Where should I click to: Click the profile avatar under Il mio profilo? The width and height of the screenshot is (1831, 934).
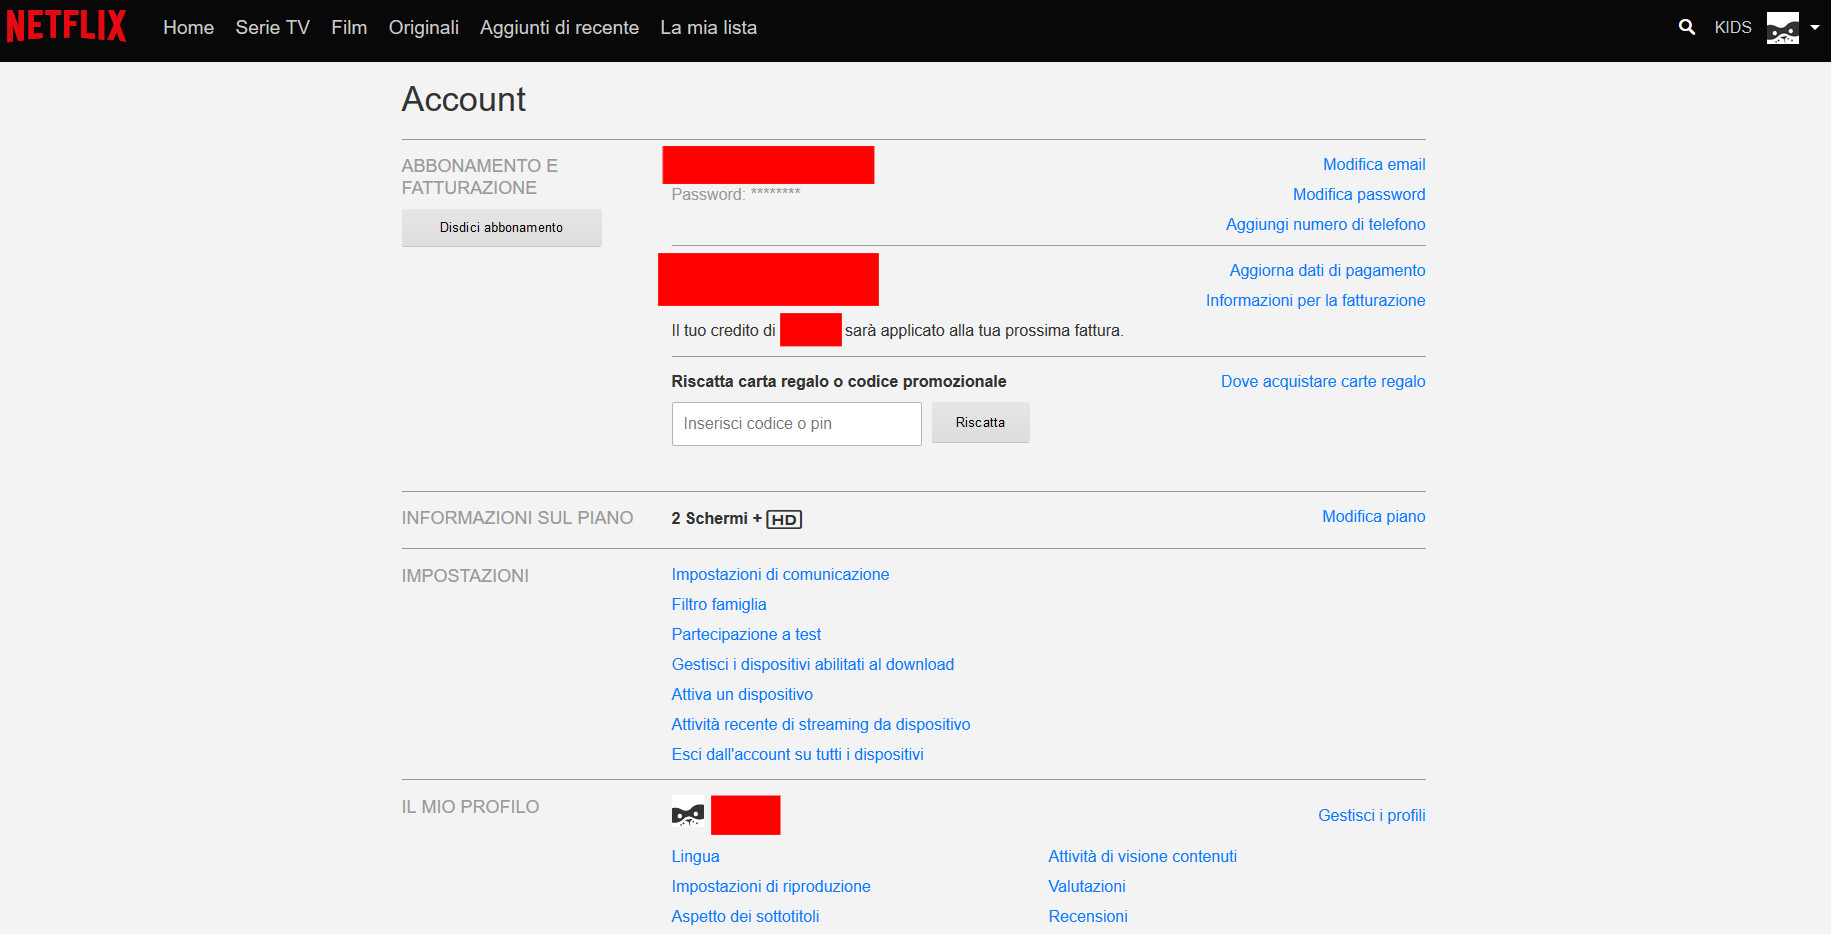688,815
